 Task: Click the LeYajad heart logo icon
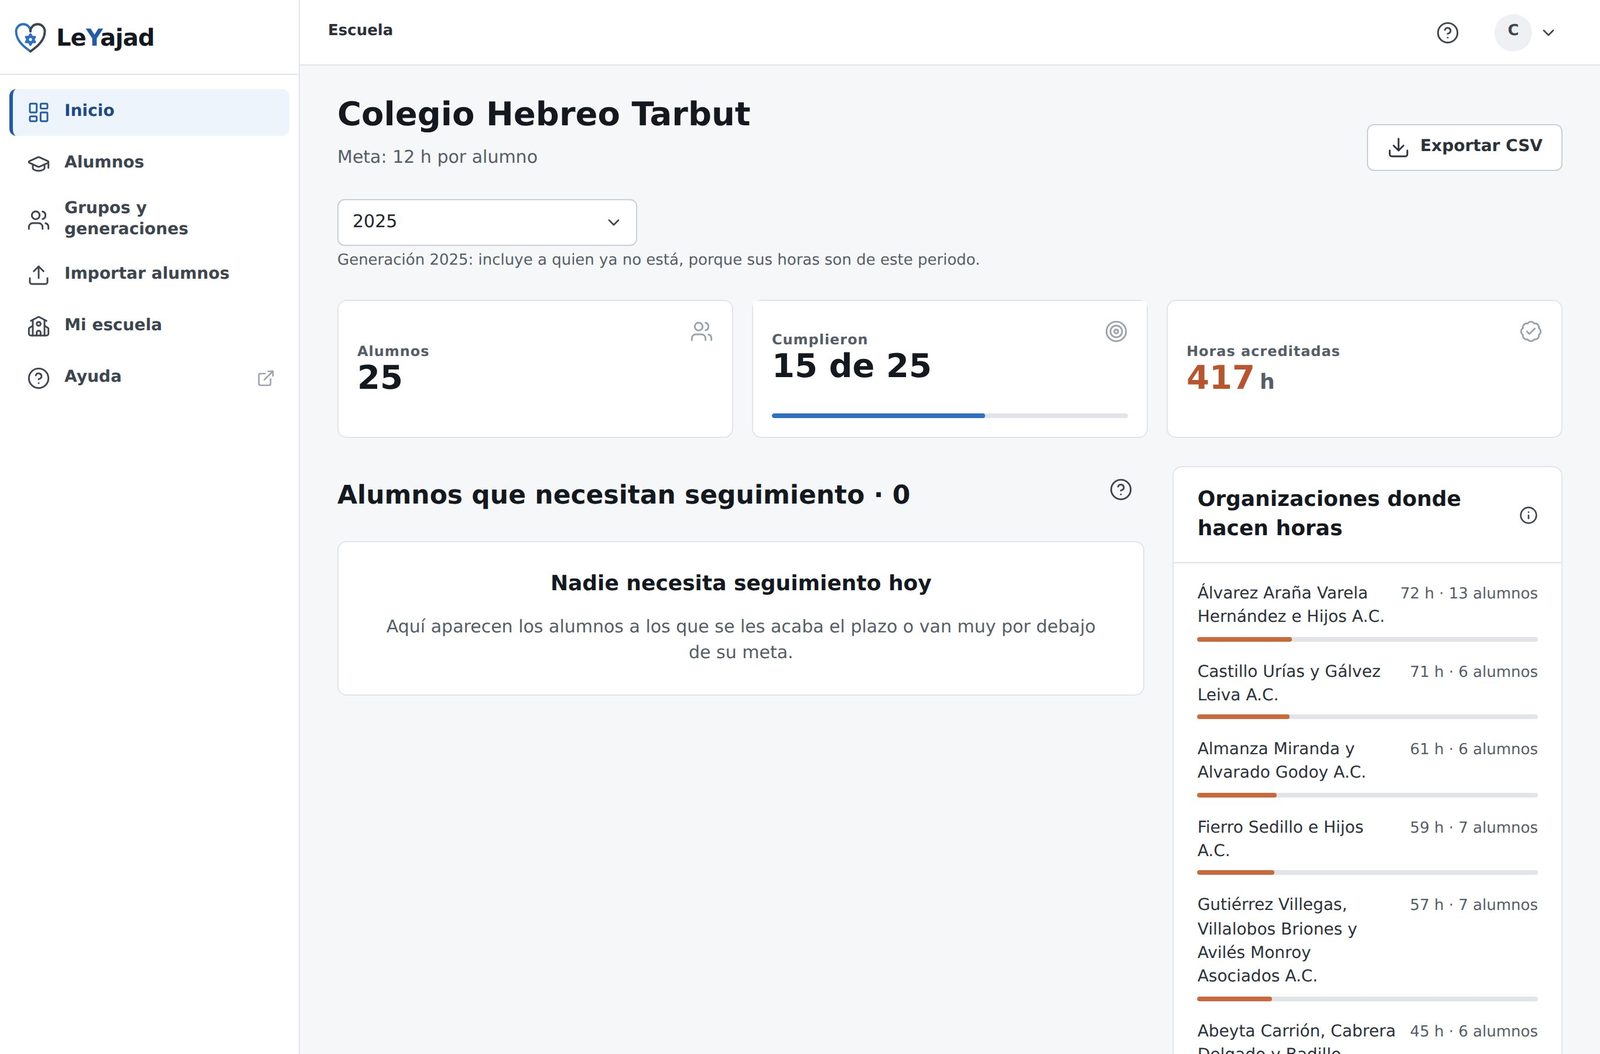pyautogui.click(x=30, y=38)
